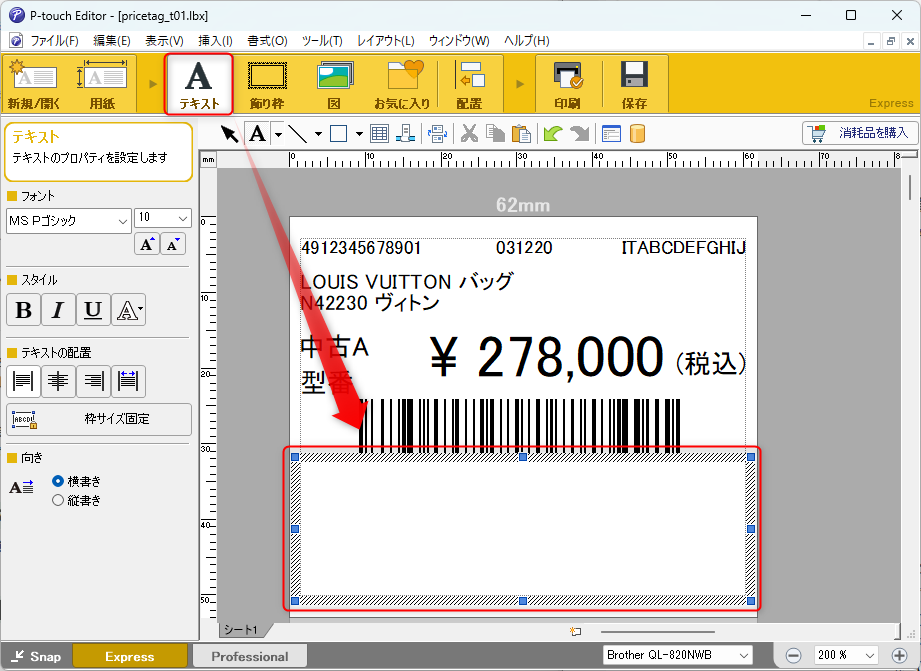Viewport: 921px width, 671px height.
Task: Select the テキスト (Text) tool in ribbon
Action: tap(199, 85)
